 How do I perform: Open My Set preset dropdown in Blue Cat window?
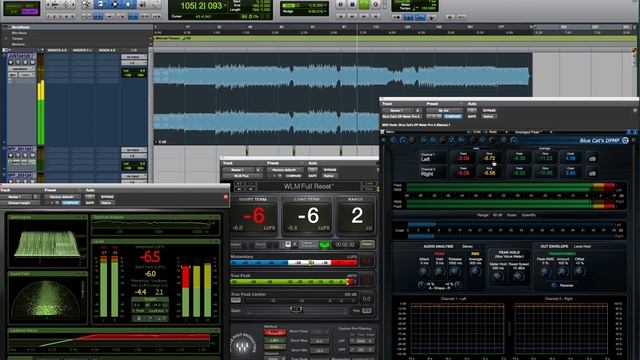click(x=444, y=111)
